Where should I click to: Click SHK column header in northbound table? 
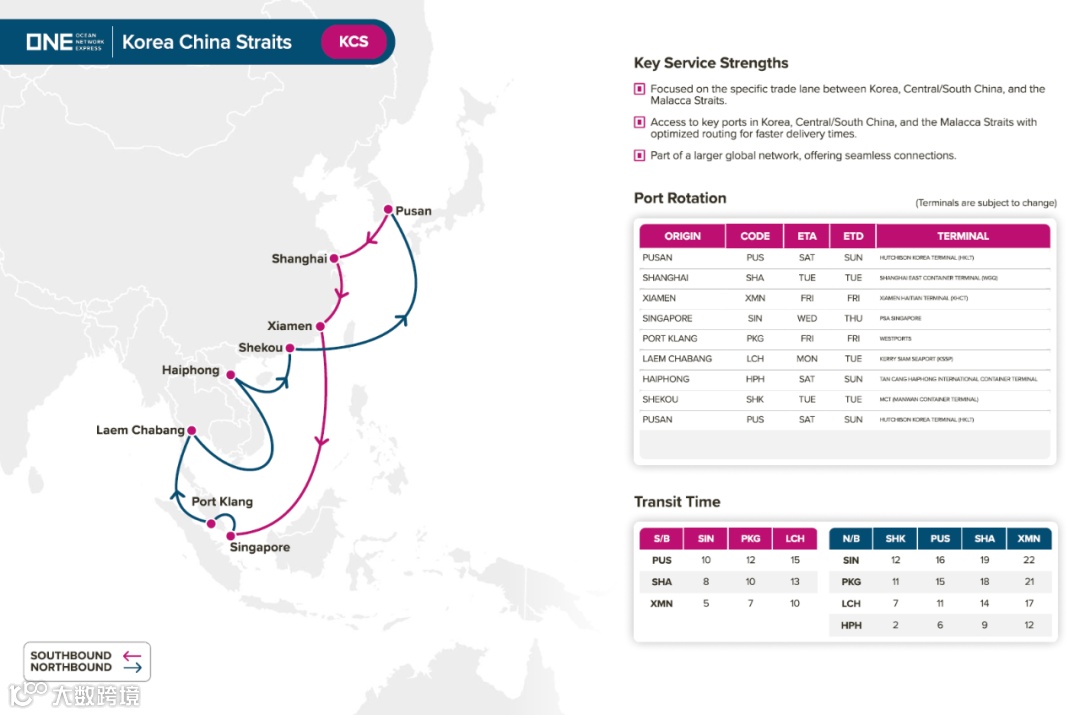(x=895, y=539)
